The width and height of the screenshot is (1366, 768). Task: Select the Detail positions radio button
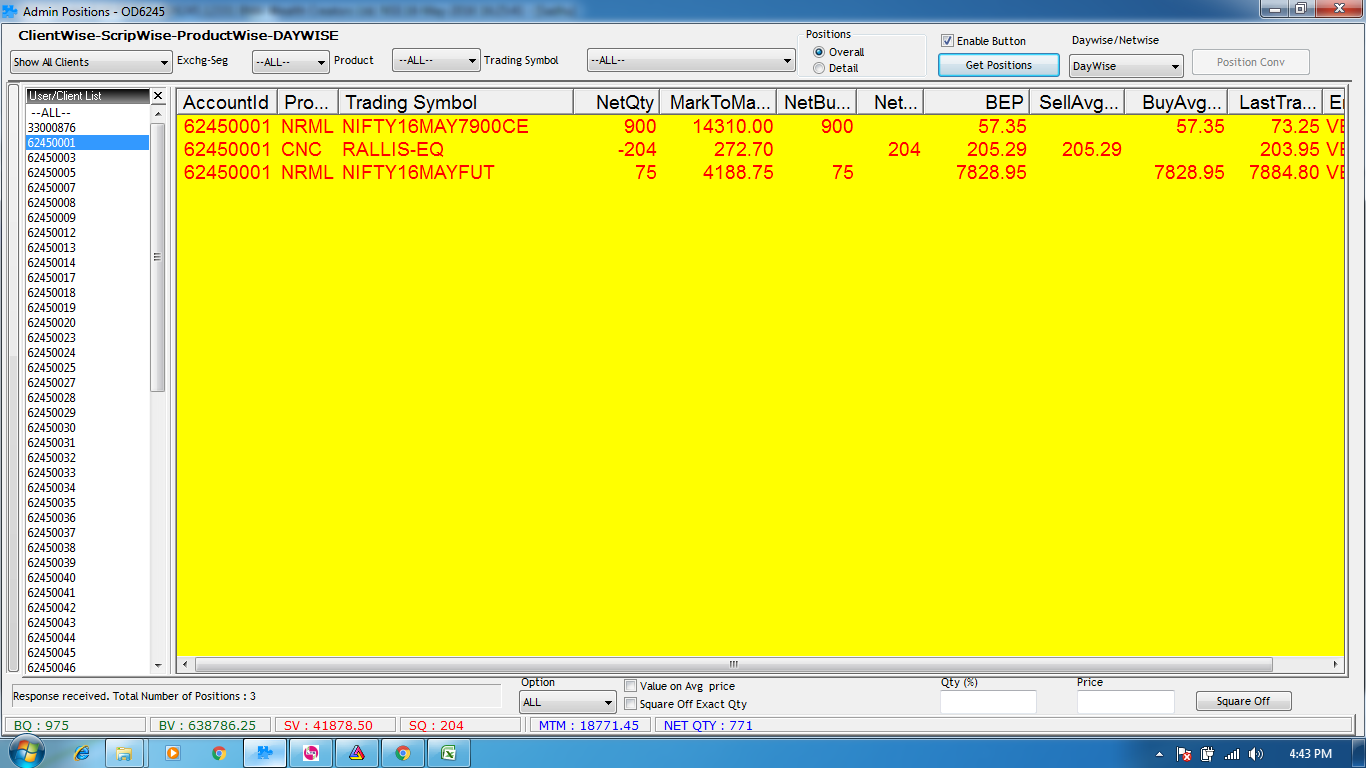point(819,68)
